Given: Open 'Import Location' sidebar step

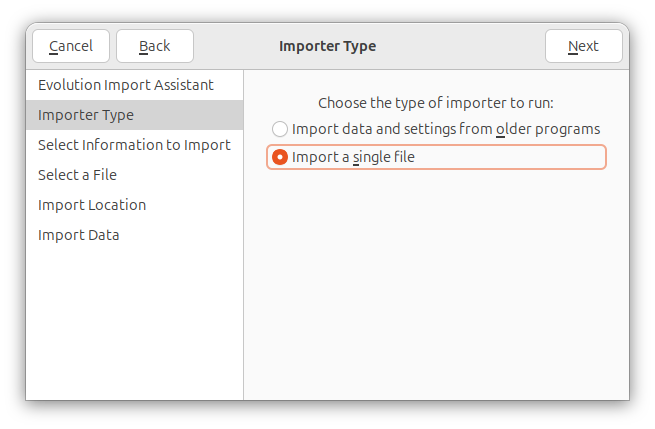Looking at the screenshot, I should tap(135, 205).
